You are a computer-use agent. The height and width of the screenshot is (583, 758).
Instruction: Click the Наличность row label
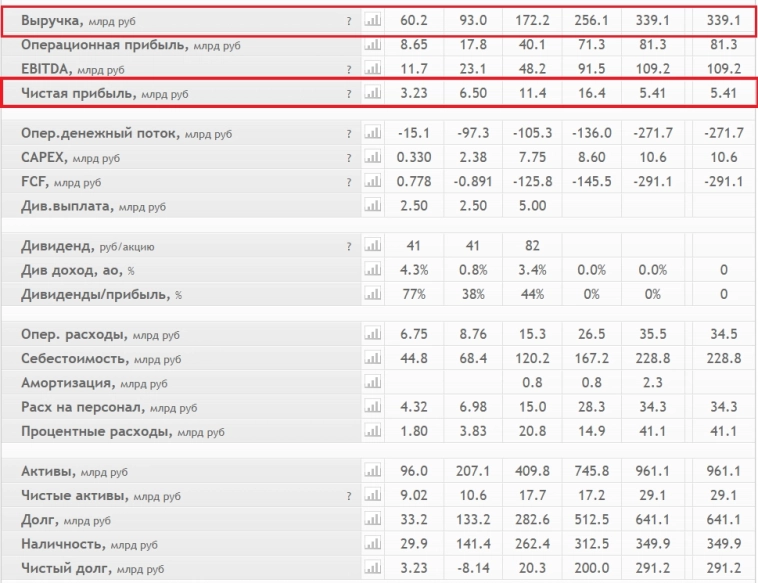[x=89, y=544]
